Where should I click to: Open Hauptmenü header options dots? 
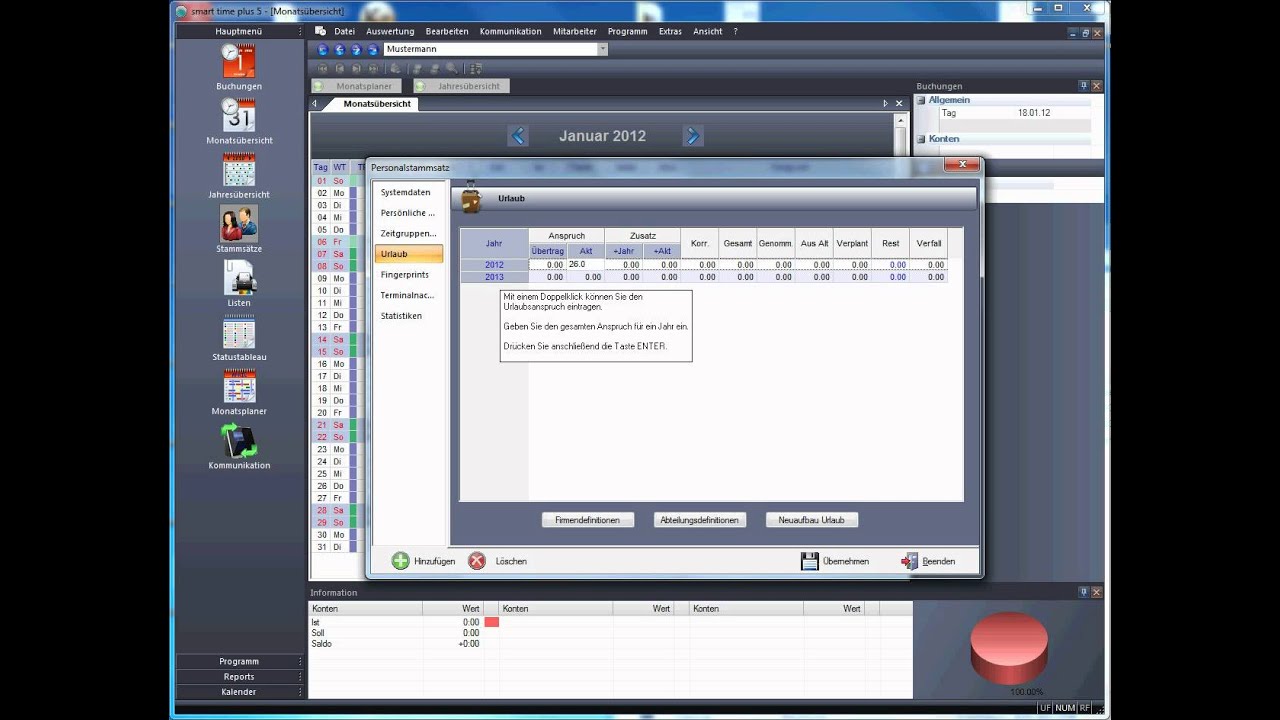click(299, 31)
